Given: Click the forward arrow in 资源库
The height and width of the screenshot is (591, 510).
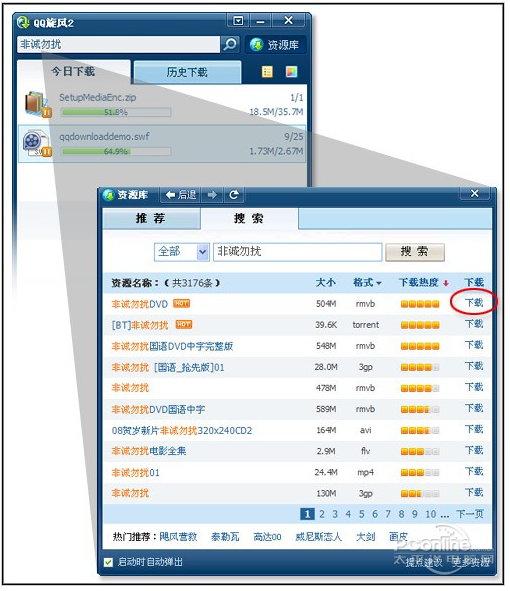Looking at the screenshot, I should point(212,195).
